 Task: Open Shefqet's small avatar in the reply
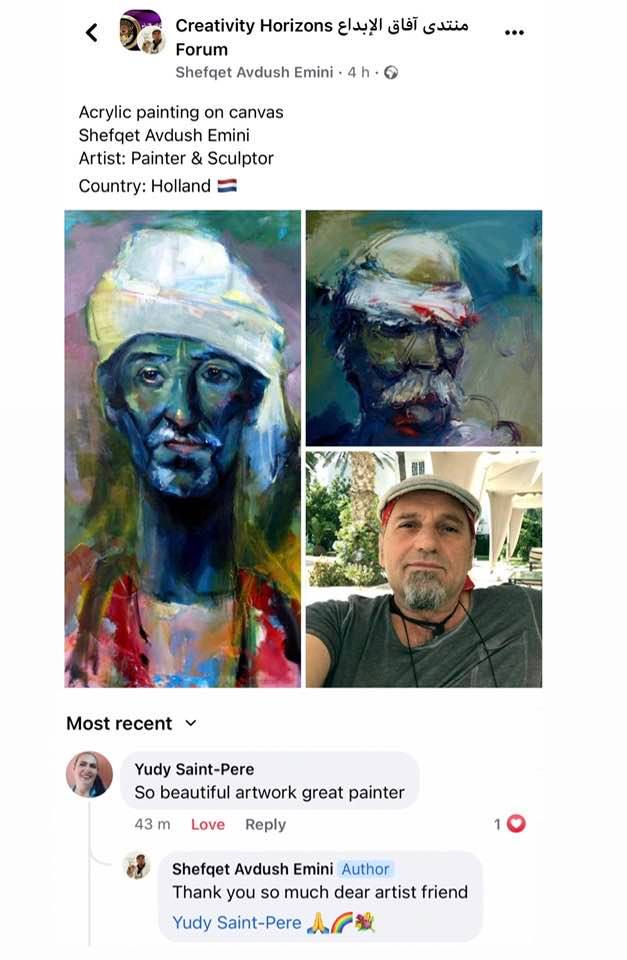click(x=137, y=866)
